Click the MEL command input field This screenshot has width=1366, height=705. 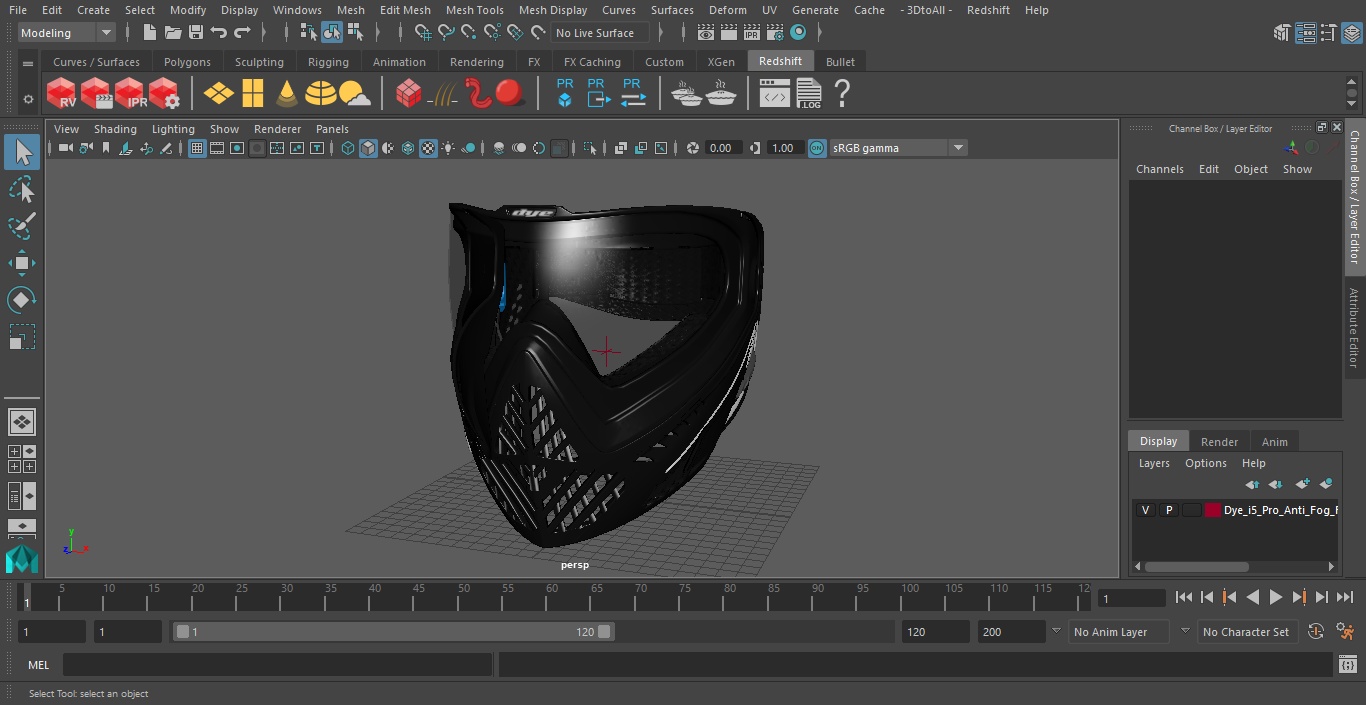[277, 665]
